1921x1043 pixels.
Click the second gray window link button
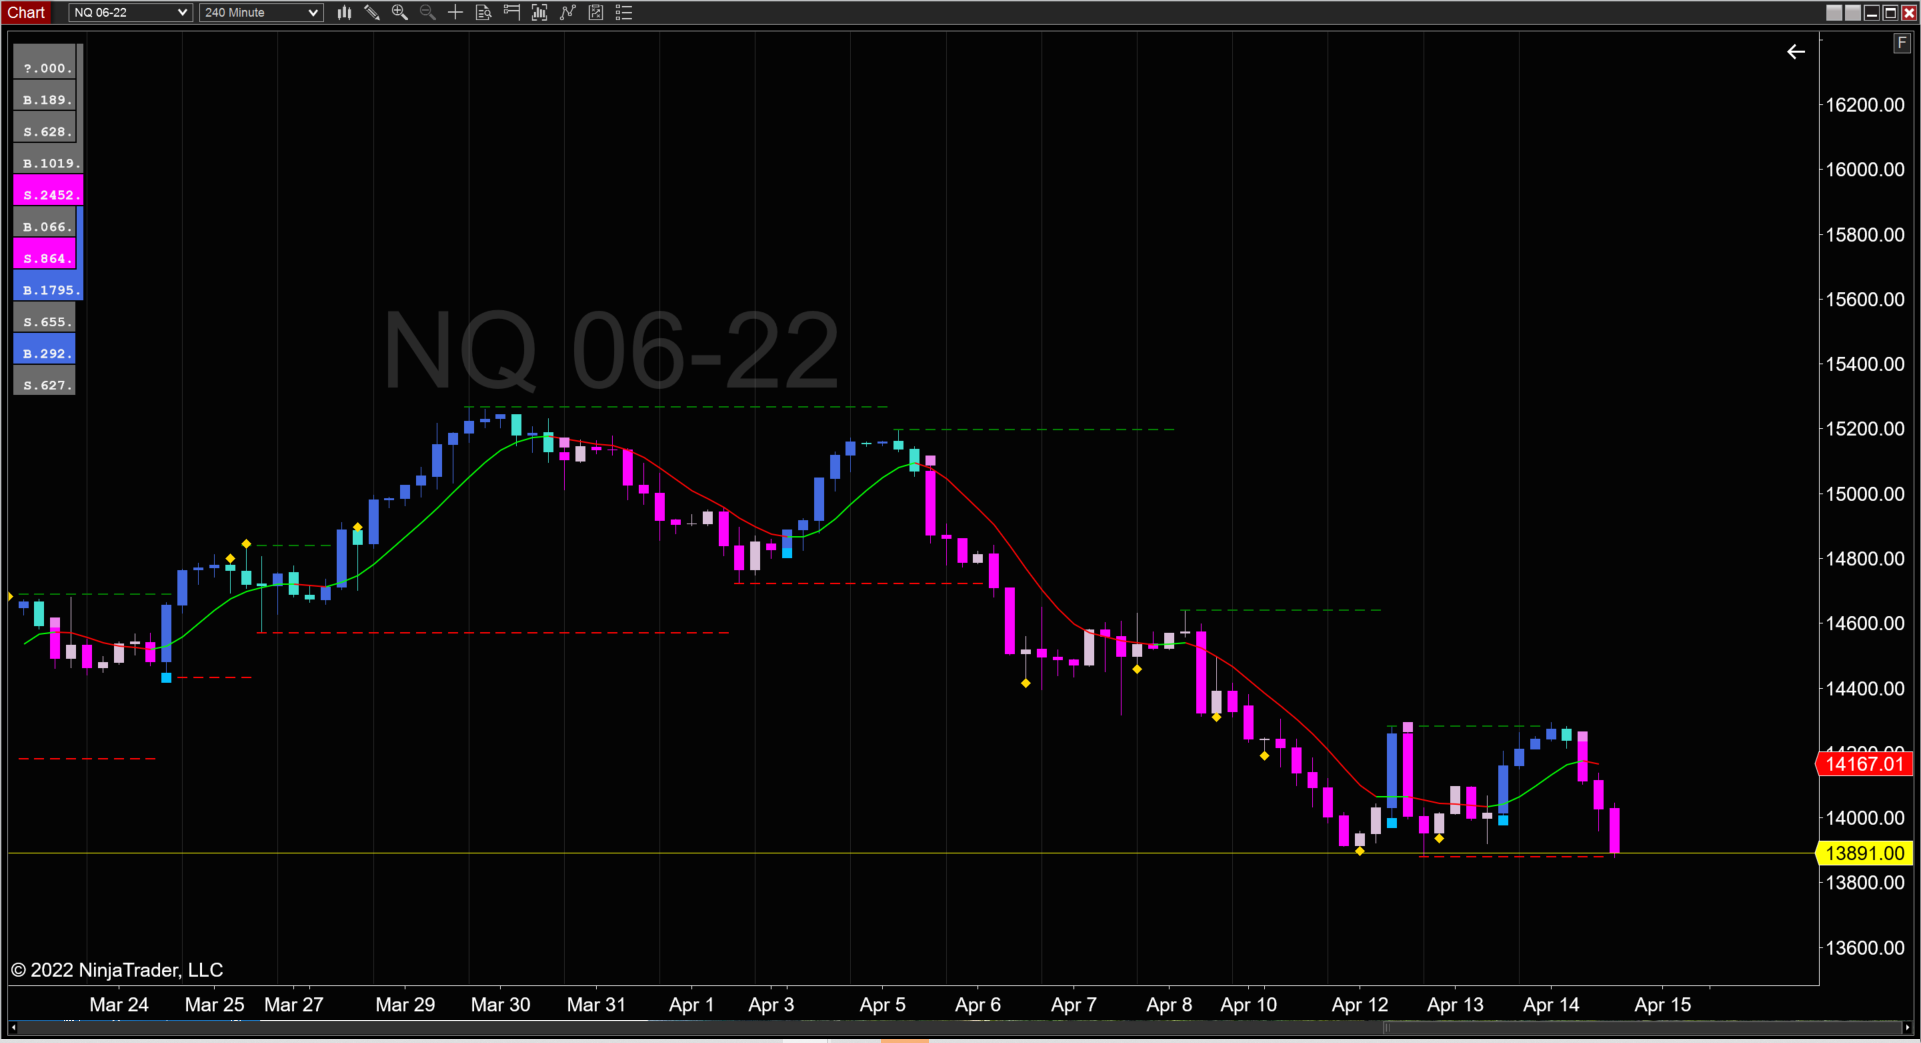tap(1853, 13)
